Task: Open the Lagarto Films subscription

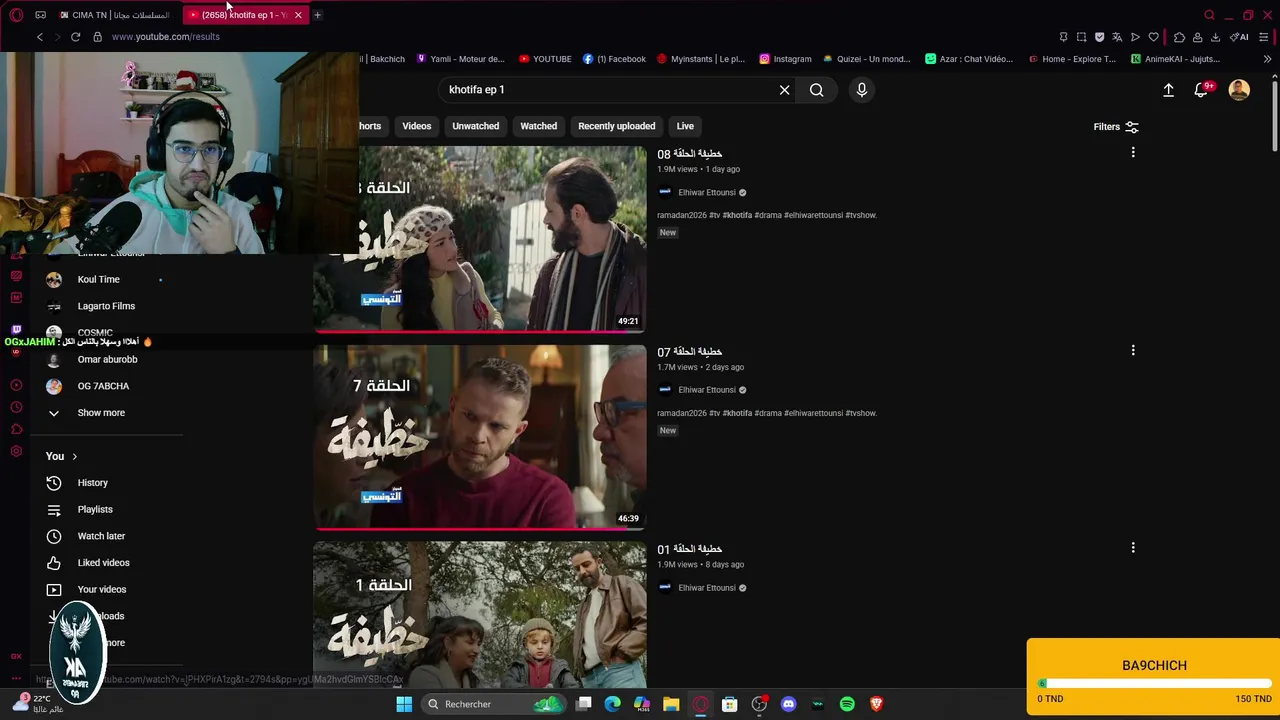Action: (106, 306)
